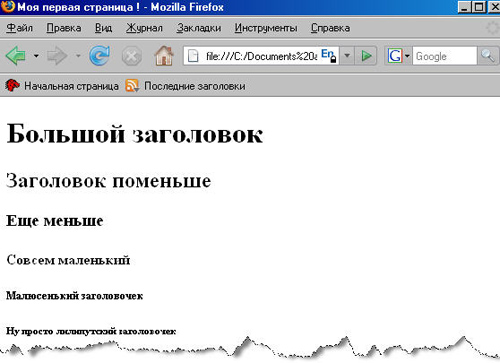
Task: Open the Закладки menu
Action: (x=199, y=28)
